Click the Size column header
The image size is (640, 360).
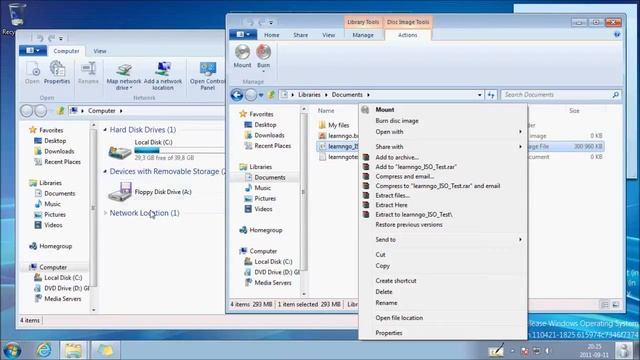(574, 111)
